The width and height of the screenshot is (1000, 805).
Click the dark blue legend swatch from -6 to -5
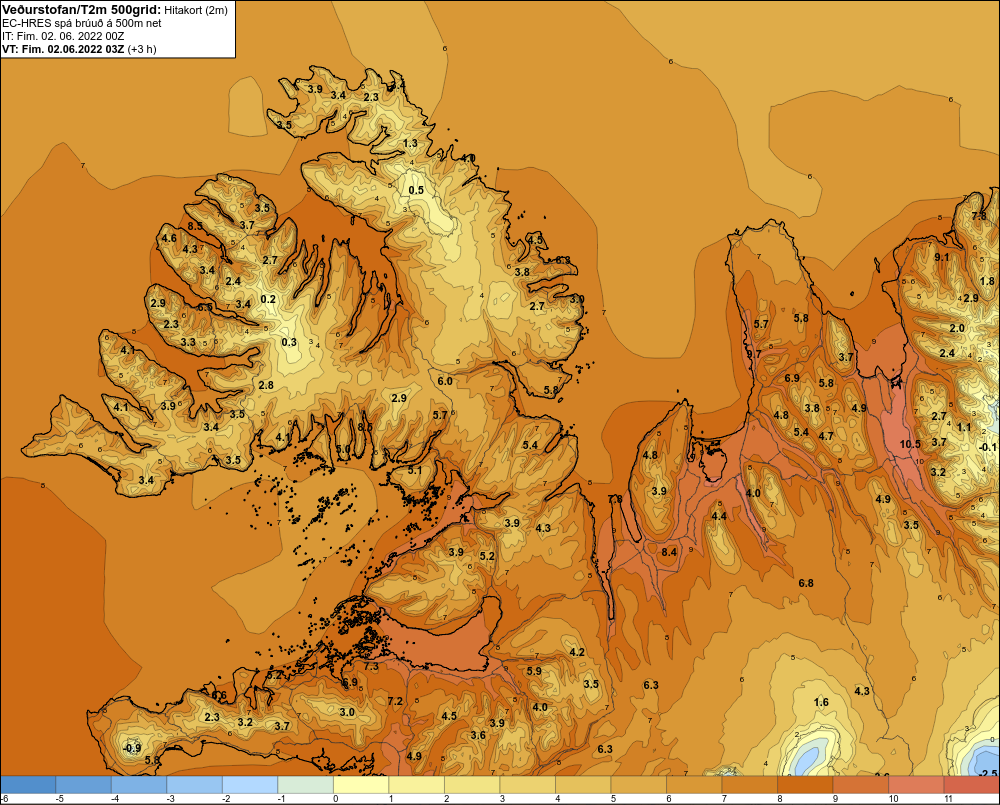[27, 785]
